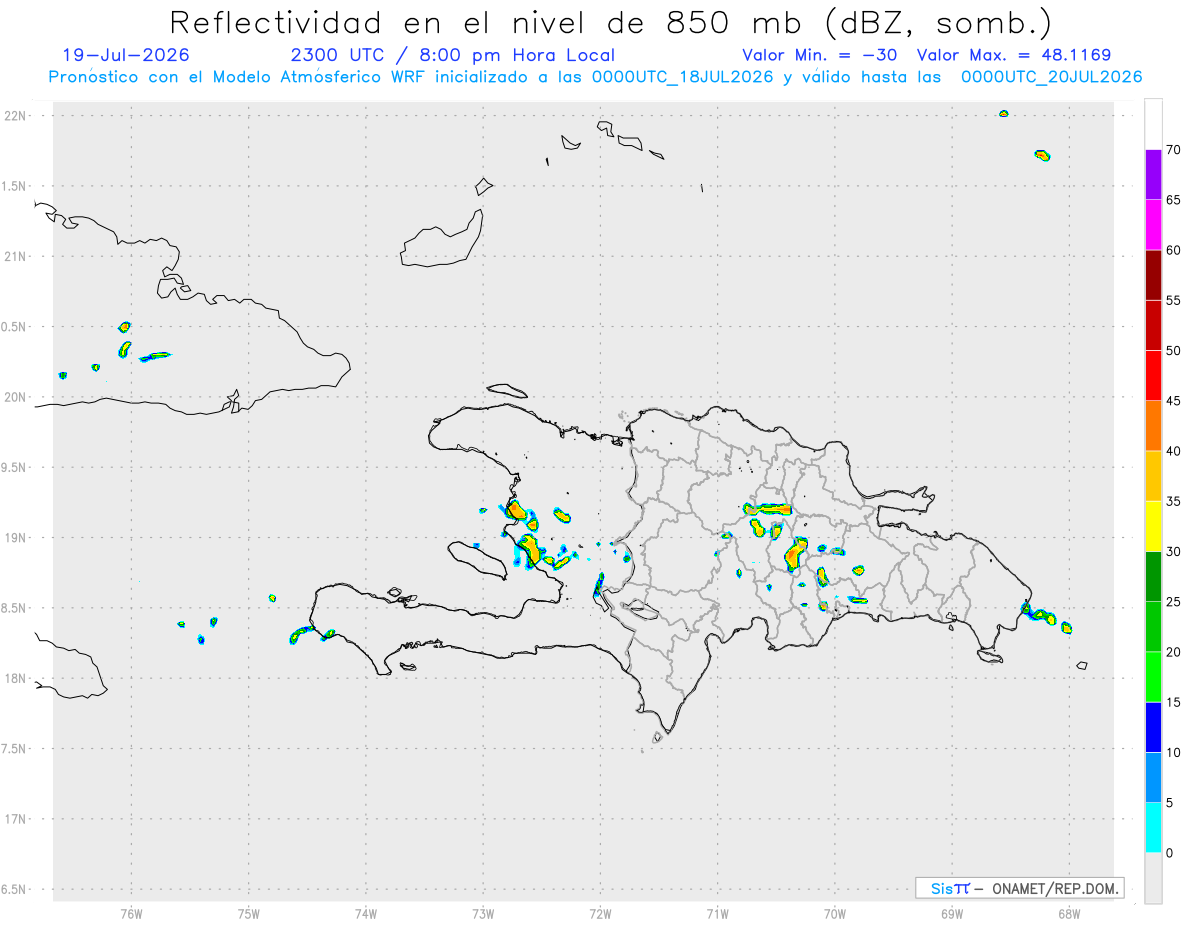This screenshot has height=927, width=1200.
Task: Click the crimson 50–55 dBZ color band
Action: point(1153,325)
